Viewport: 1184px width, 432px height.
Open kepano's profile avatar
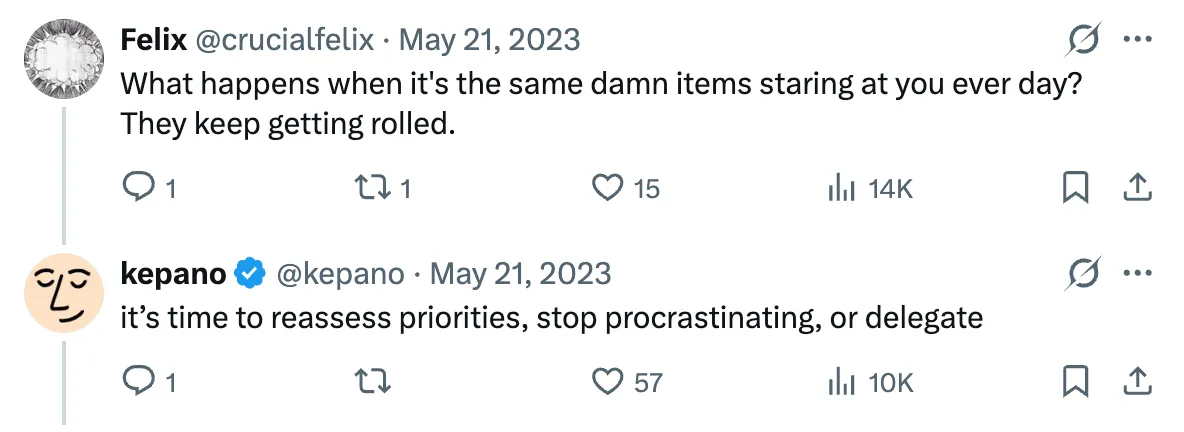click(x=63, y=293)
